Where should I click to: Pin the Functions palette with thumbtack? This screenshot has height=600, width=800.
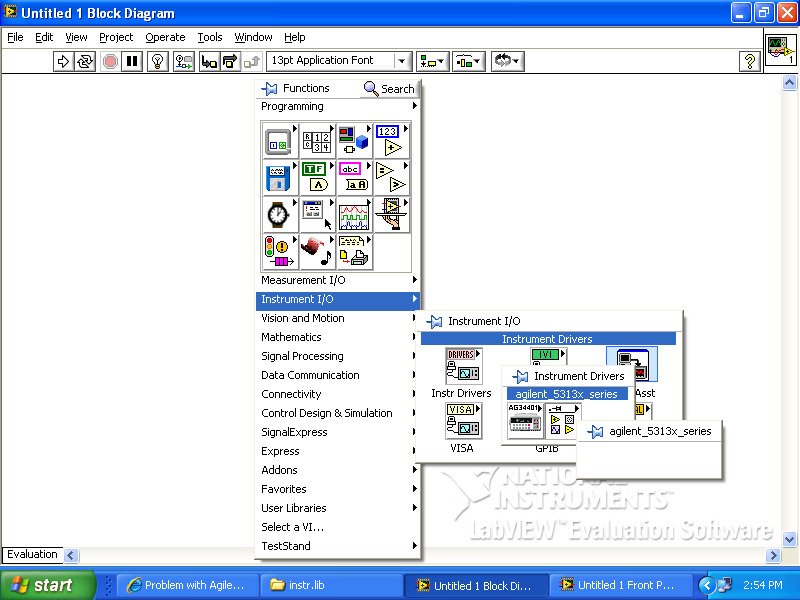click(x=269, y=89)
